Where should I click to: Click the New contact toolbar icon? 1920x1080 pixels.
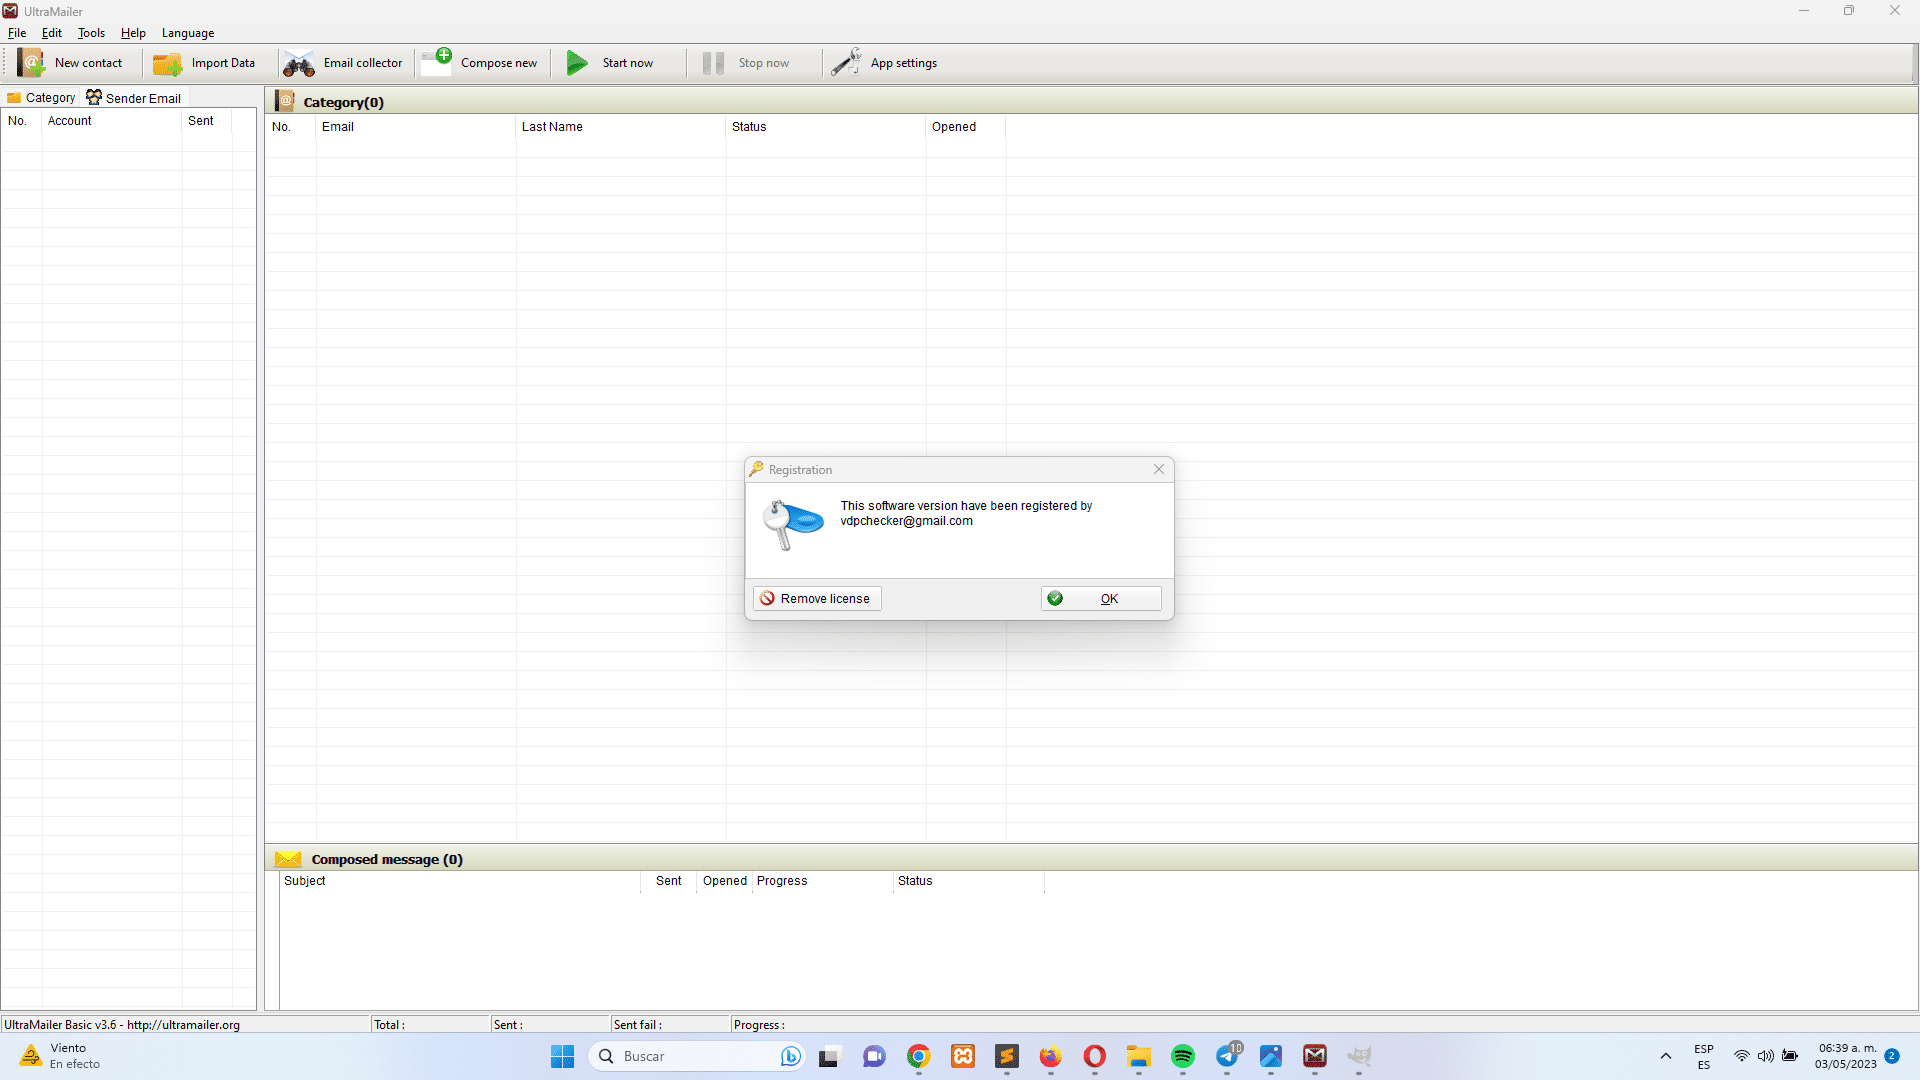pos(31,63)
